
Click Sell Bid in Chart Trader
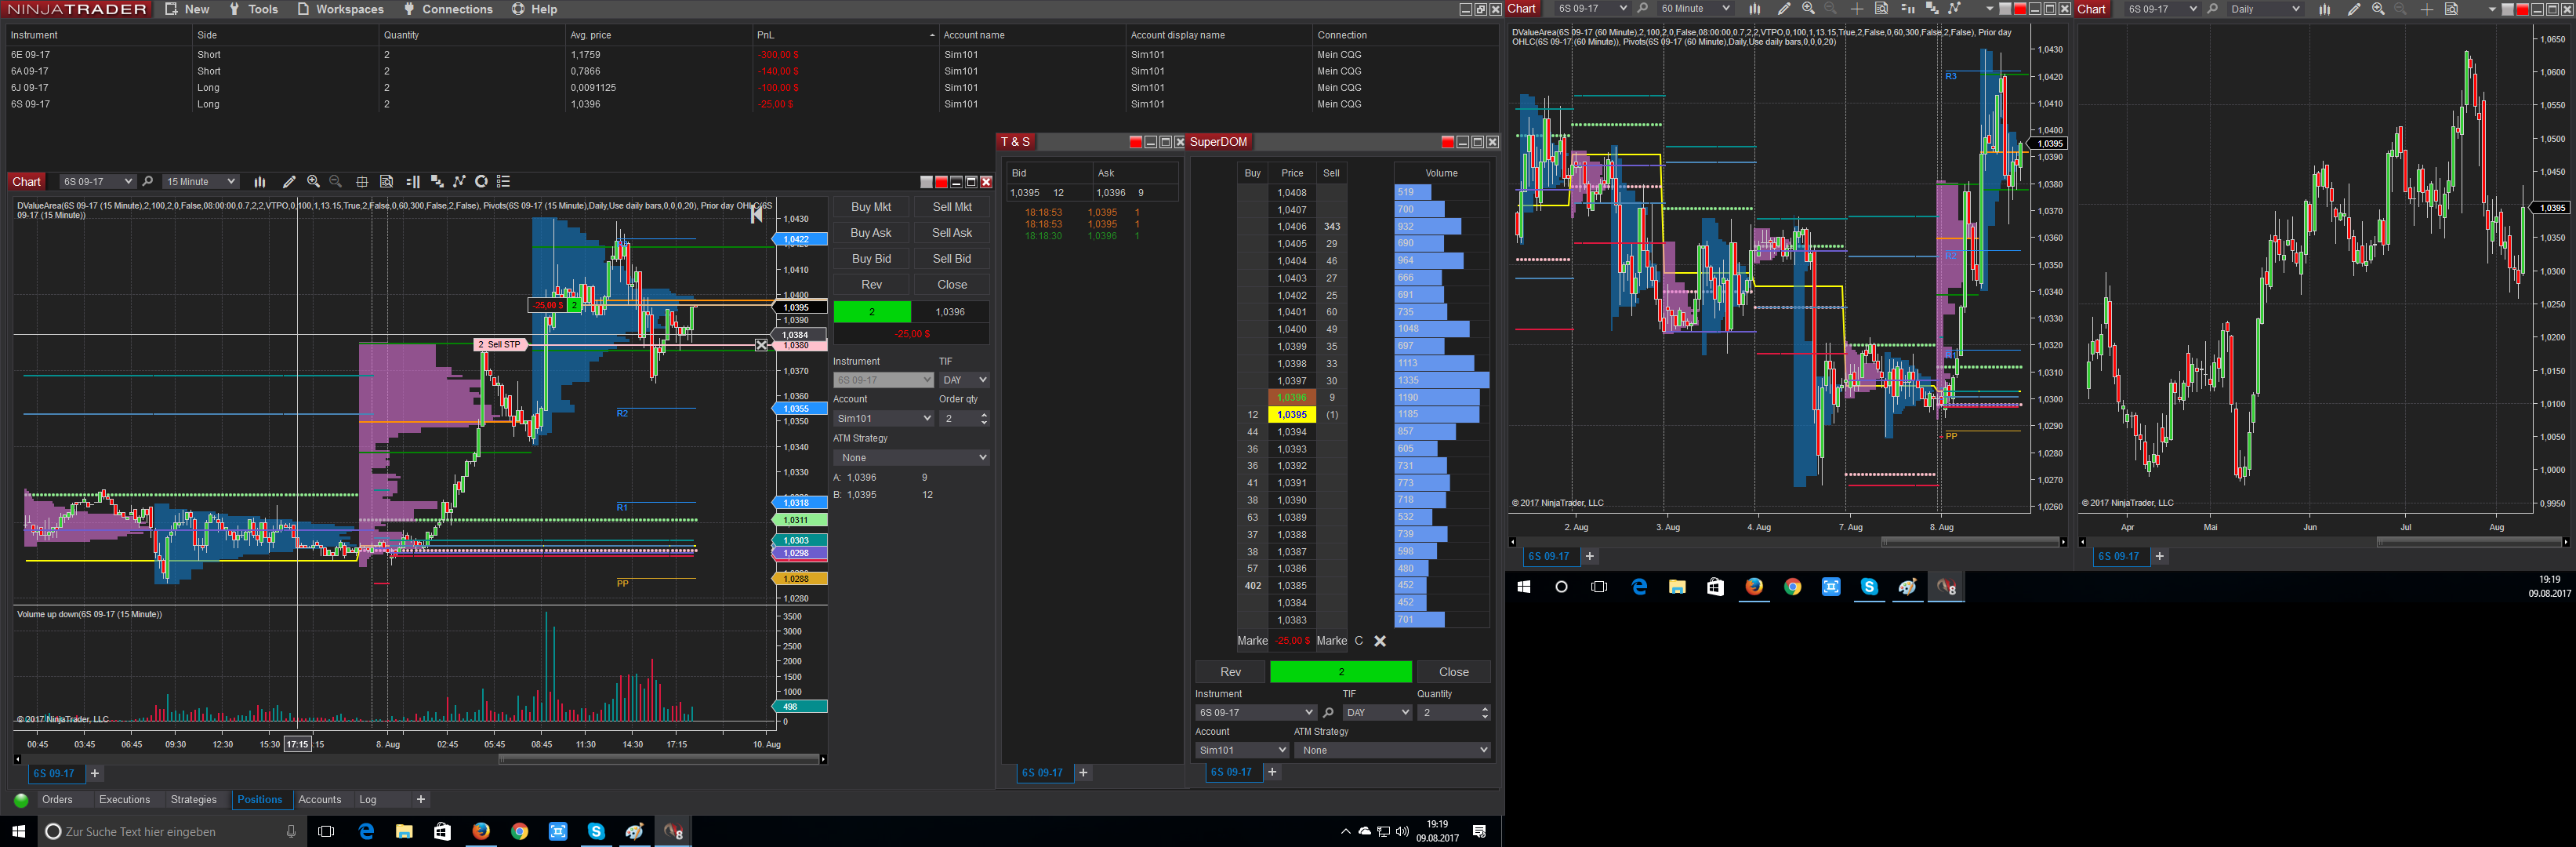(x=952, y=259)
